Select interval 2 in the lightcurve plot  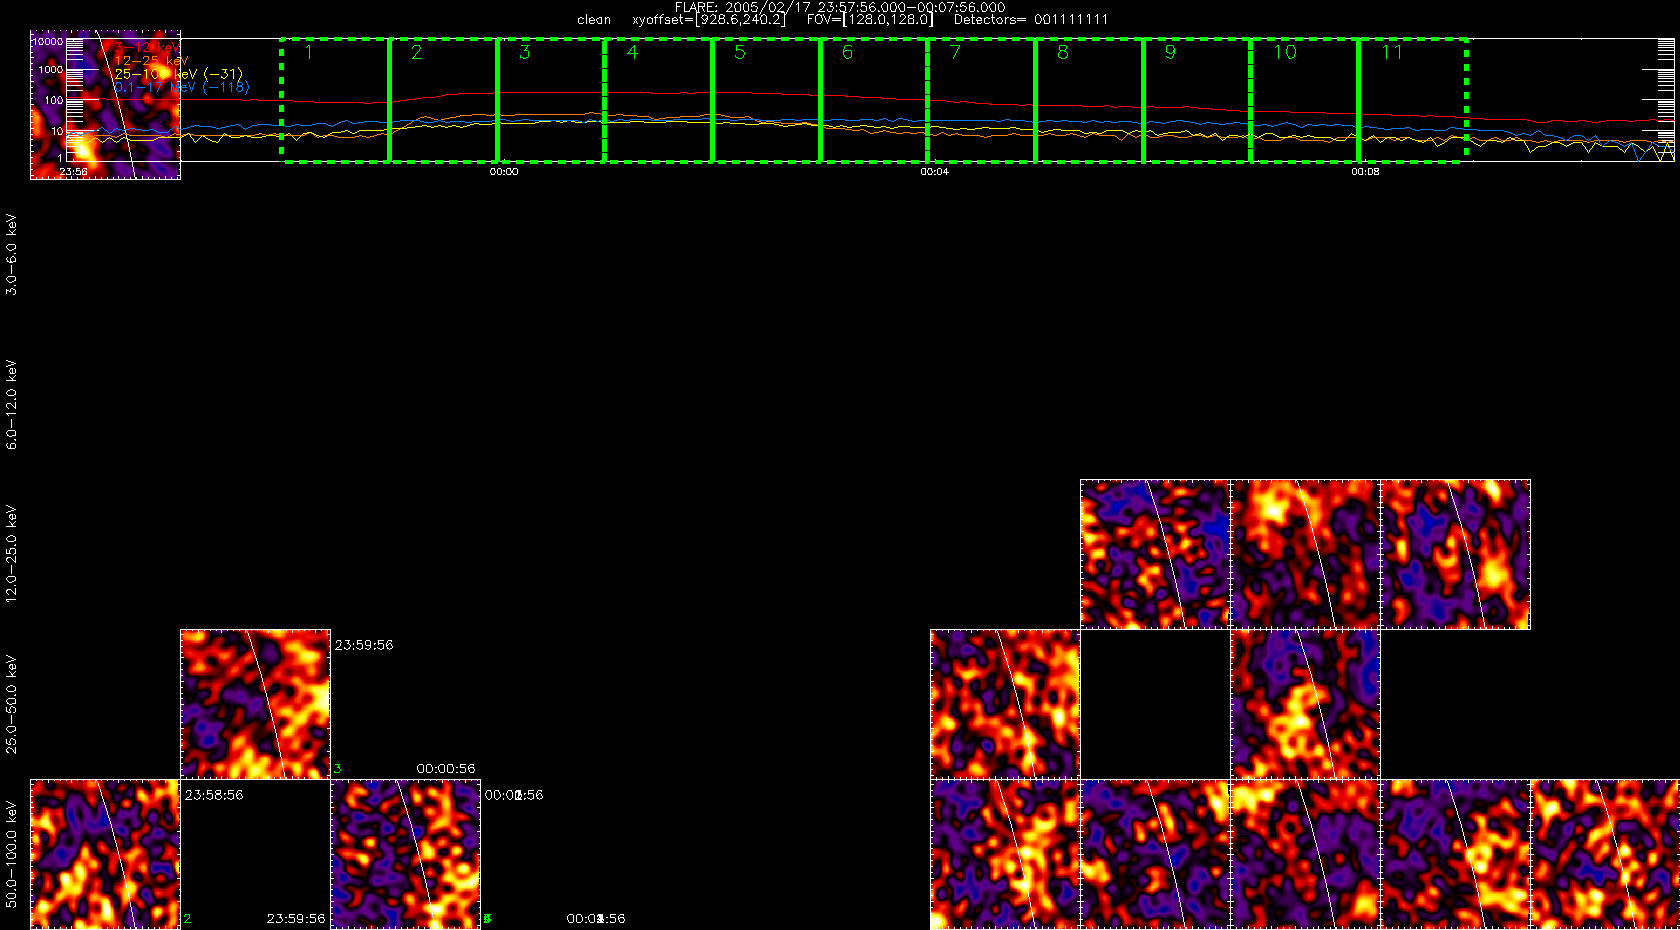[443, 100]
